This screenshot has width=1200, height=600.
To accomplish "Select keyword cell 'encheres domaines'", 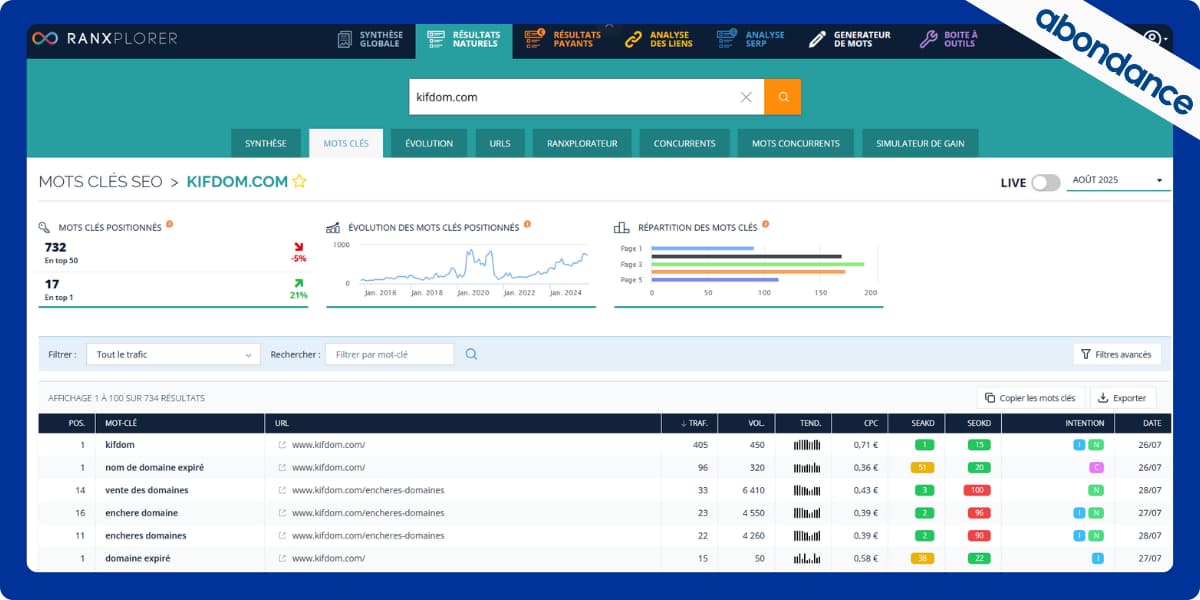I will (146, 535).
